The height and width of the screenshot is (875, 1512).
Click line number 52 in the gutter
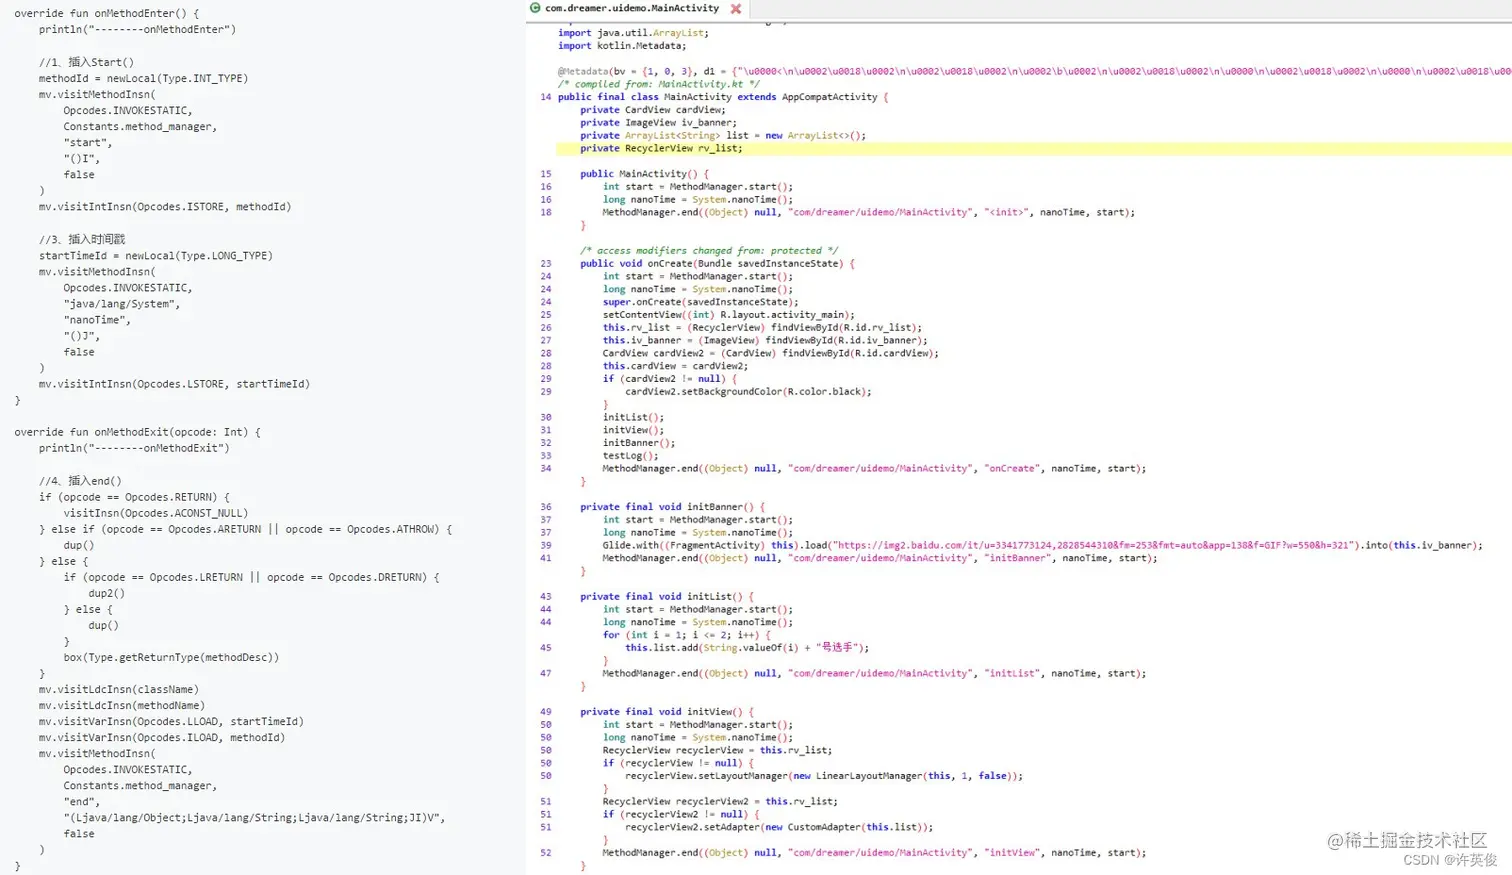pos(545,853)
